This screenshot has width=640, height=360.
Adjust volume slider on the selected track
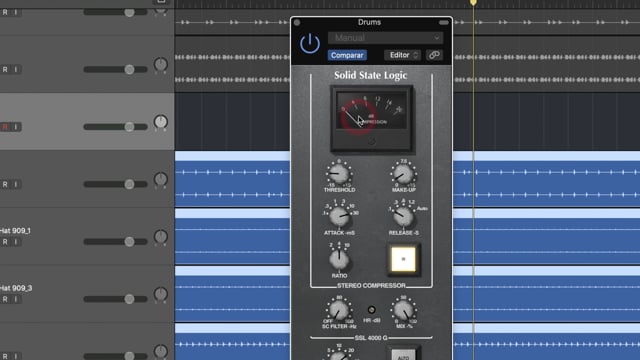[x=116, y=127]
